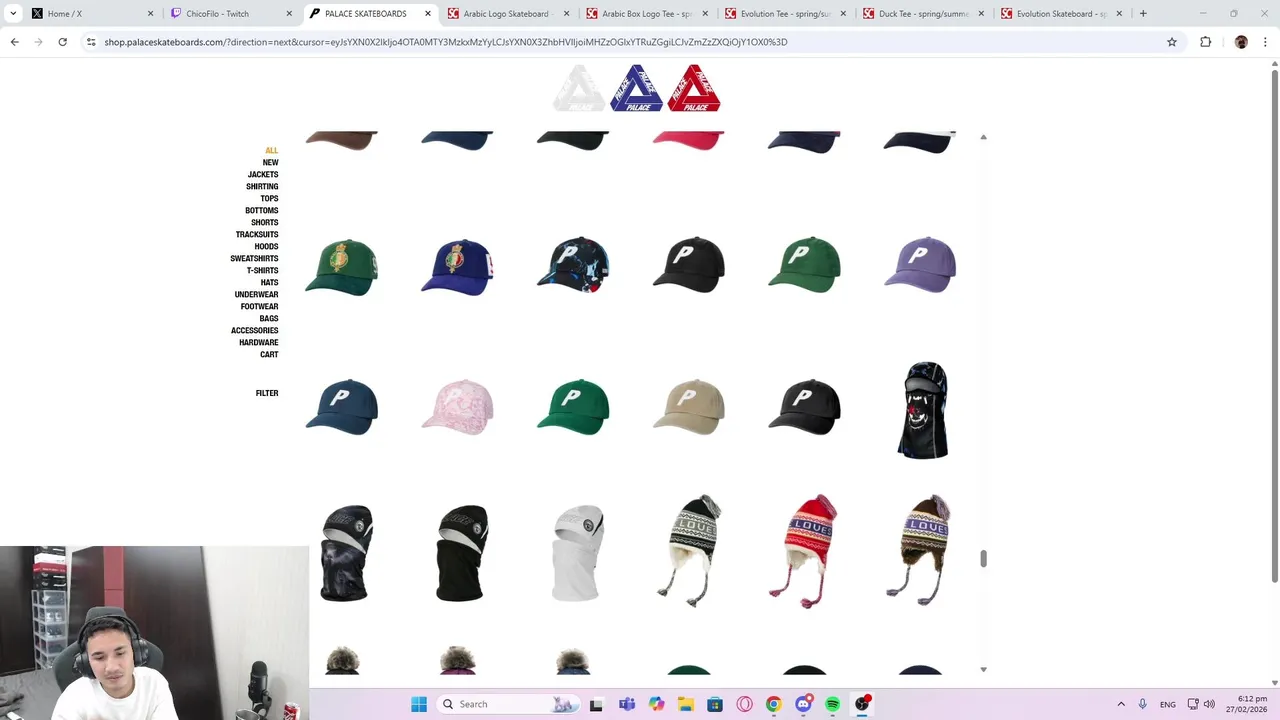1280x720 pixels.
Task: Switch to the Duck Tee tab
Action: click(922, 14)
